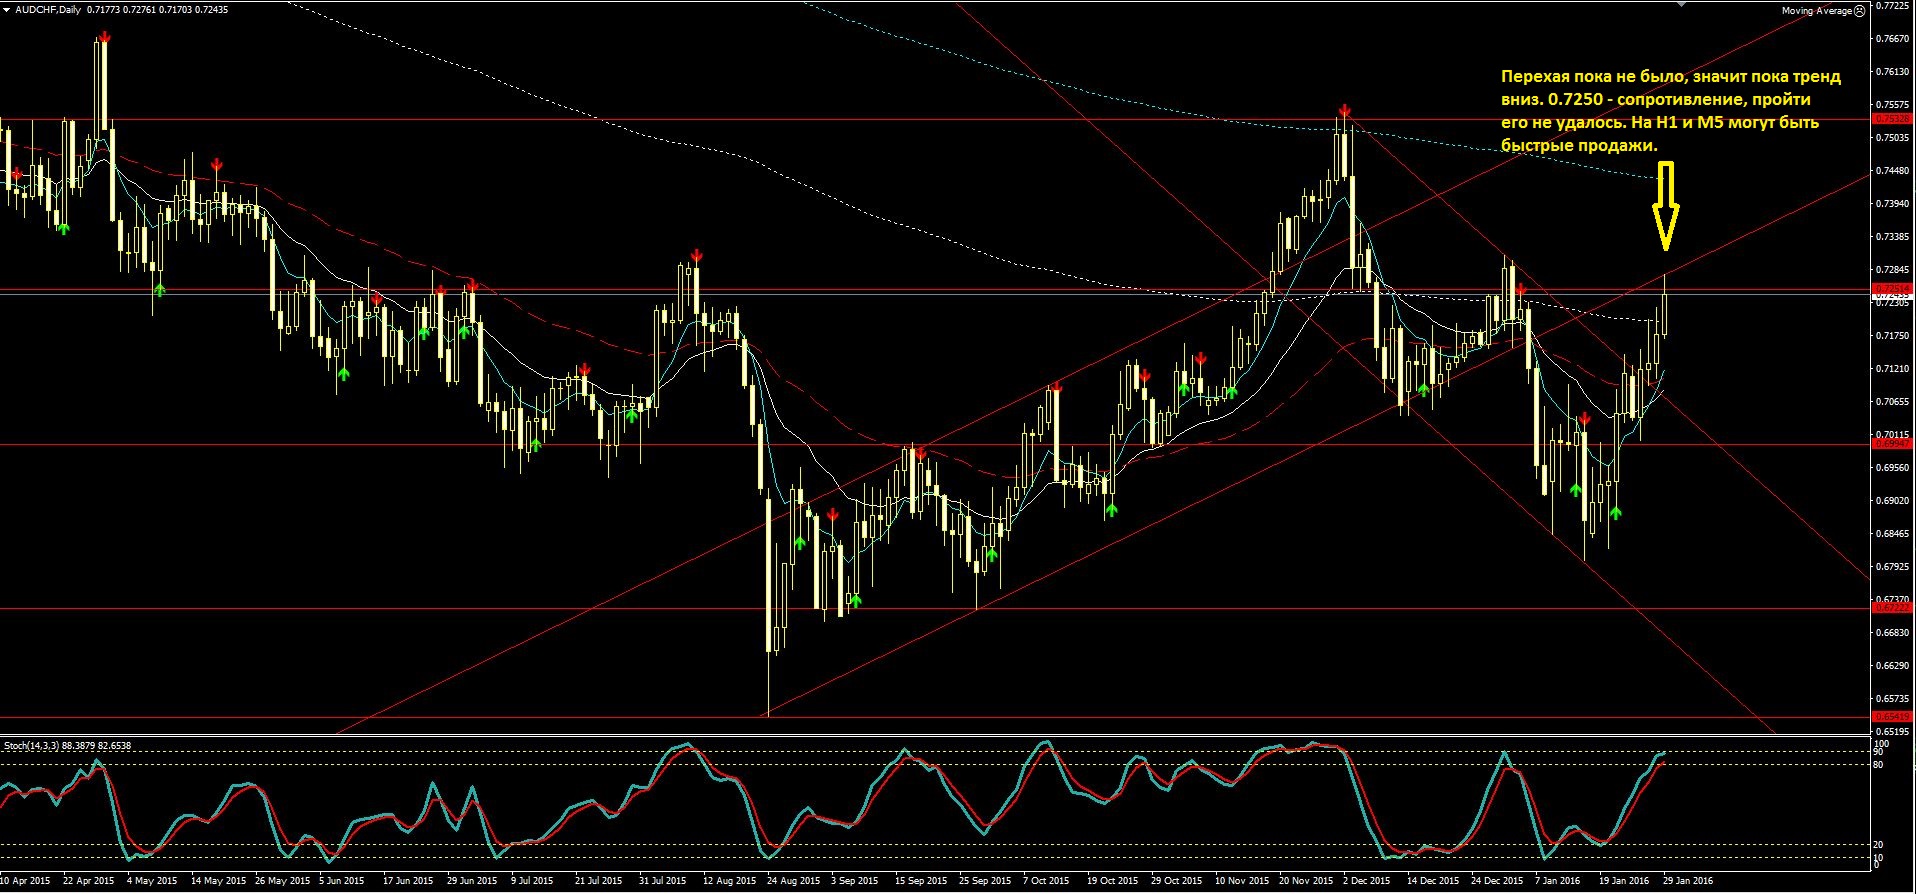Click the 0.73385 price scale value
This screenshot has height=894, width=1916.
[x=1891, y=237]
